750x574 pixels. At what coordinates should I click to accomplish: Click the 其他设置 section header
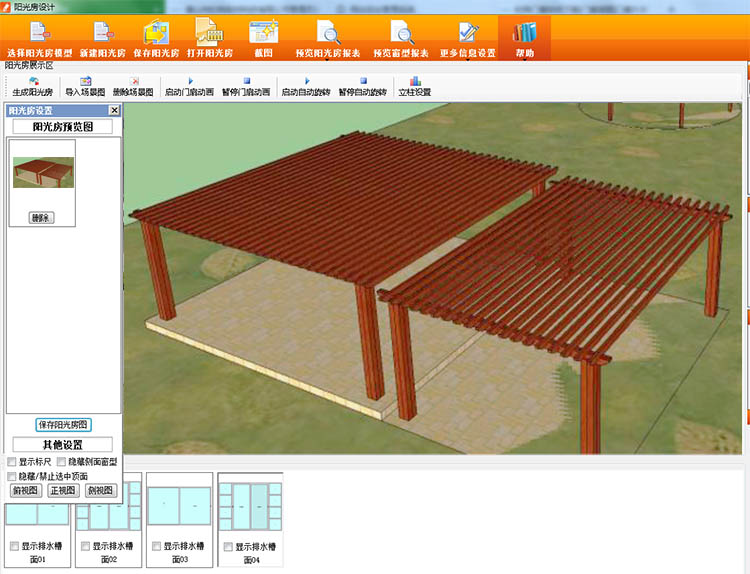point(63,444)
